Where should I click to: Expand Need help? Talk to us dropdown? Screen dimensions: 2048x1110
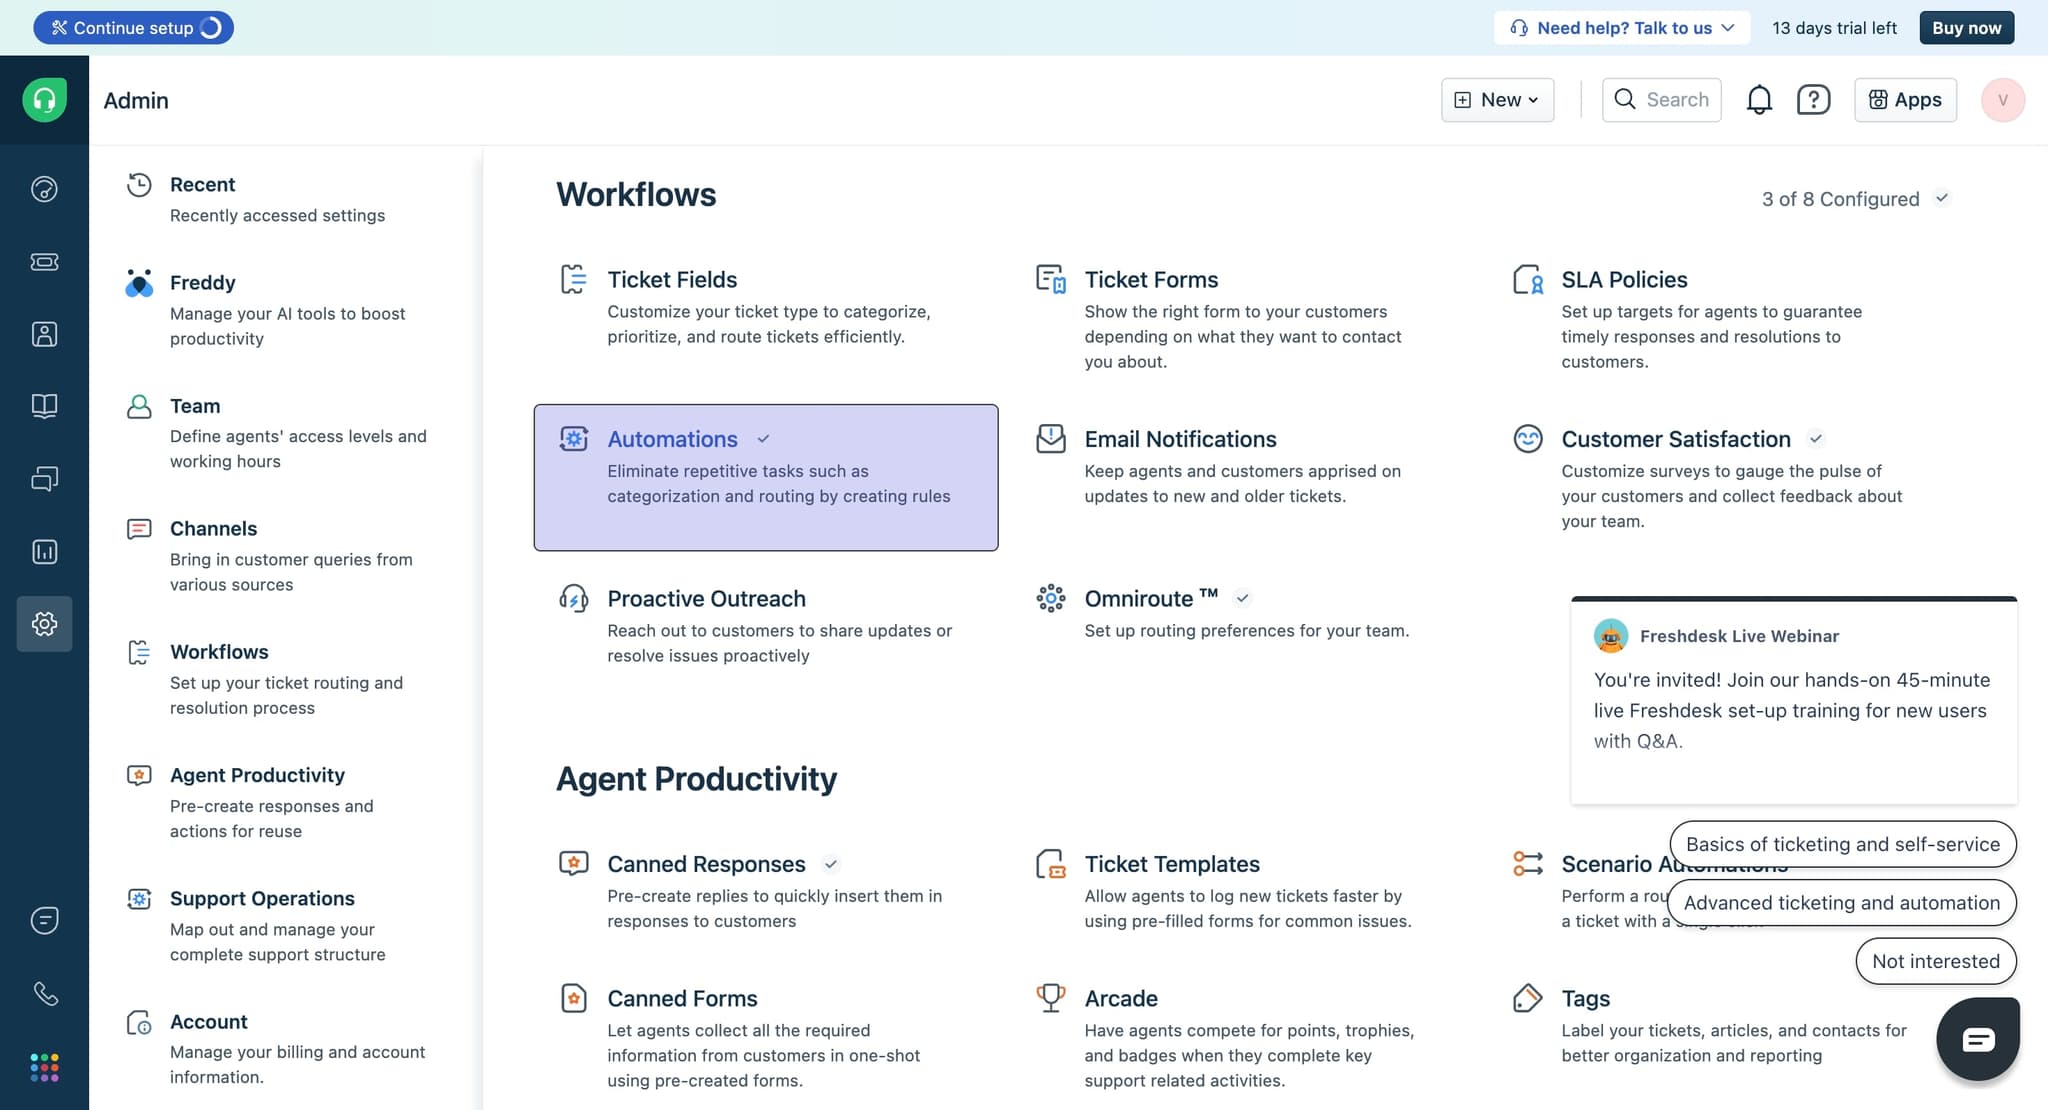[1622, 28]
